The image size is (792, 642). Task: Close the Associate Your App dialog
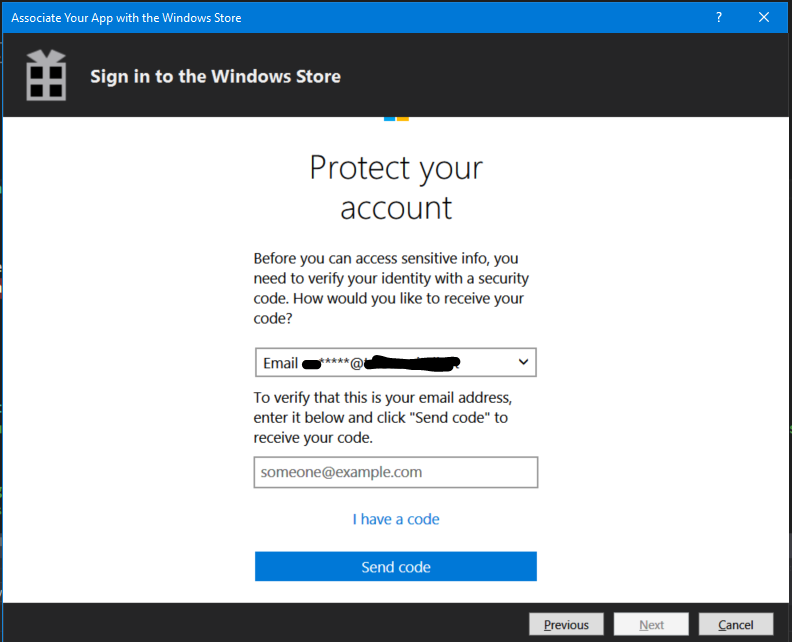click(x=764, y=18)
